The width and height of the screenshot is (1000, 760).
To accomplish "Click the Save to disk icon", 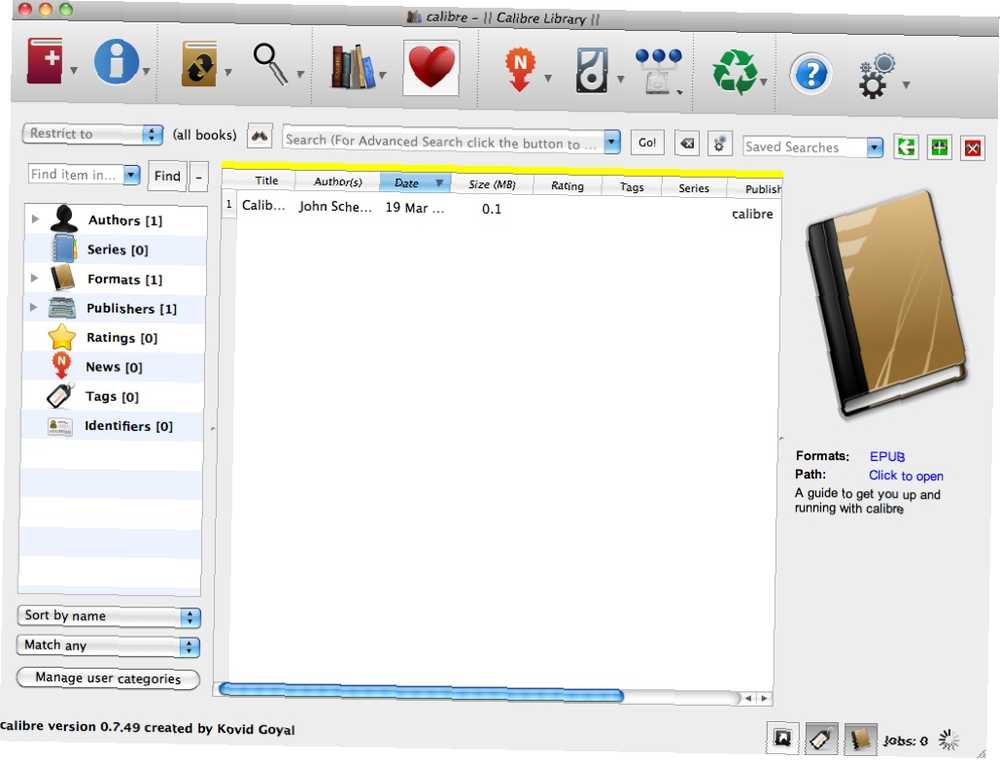I will (592, 71).
